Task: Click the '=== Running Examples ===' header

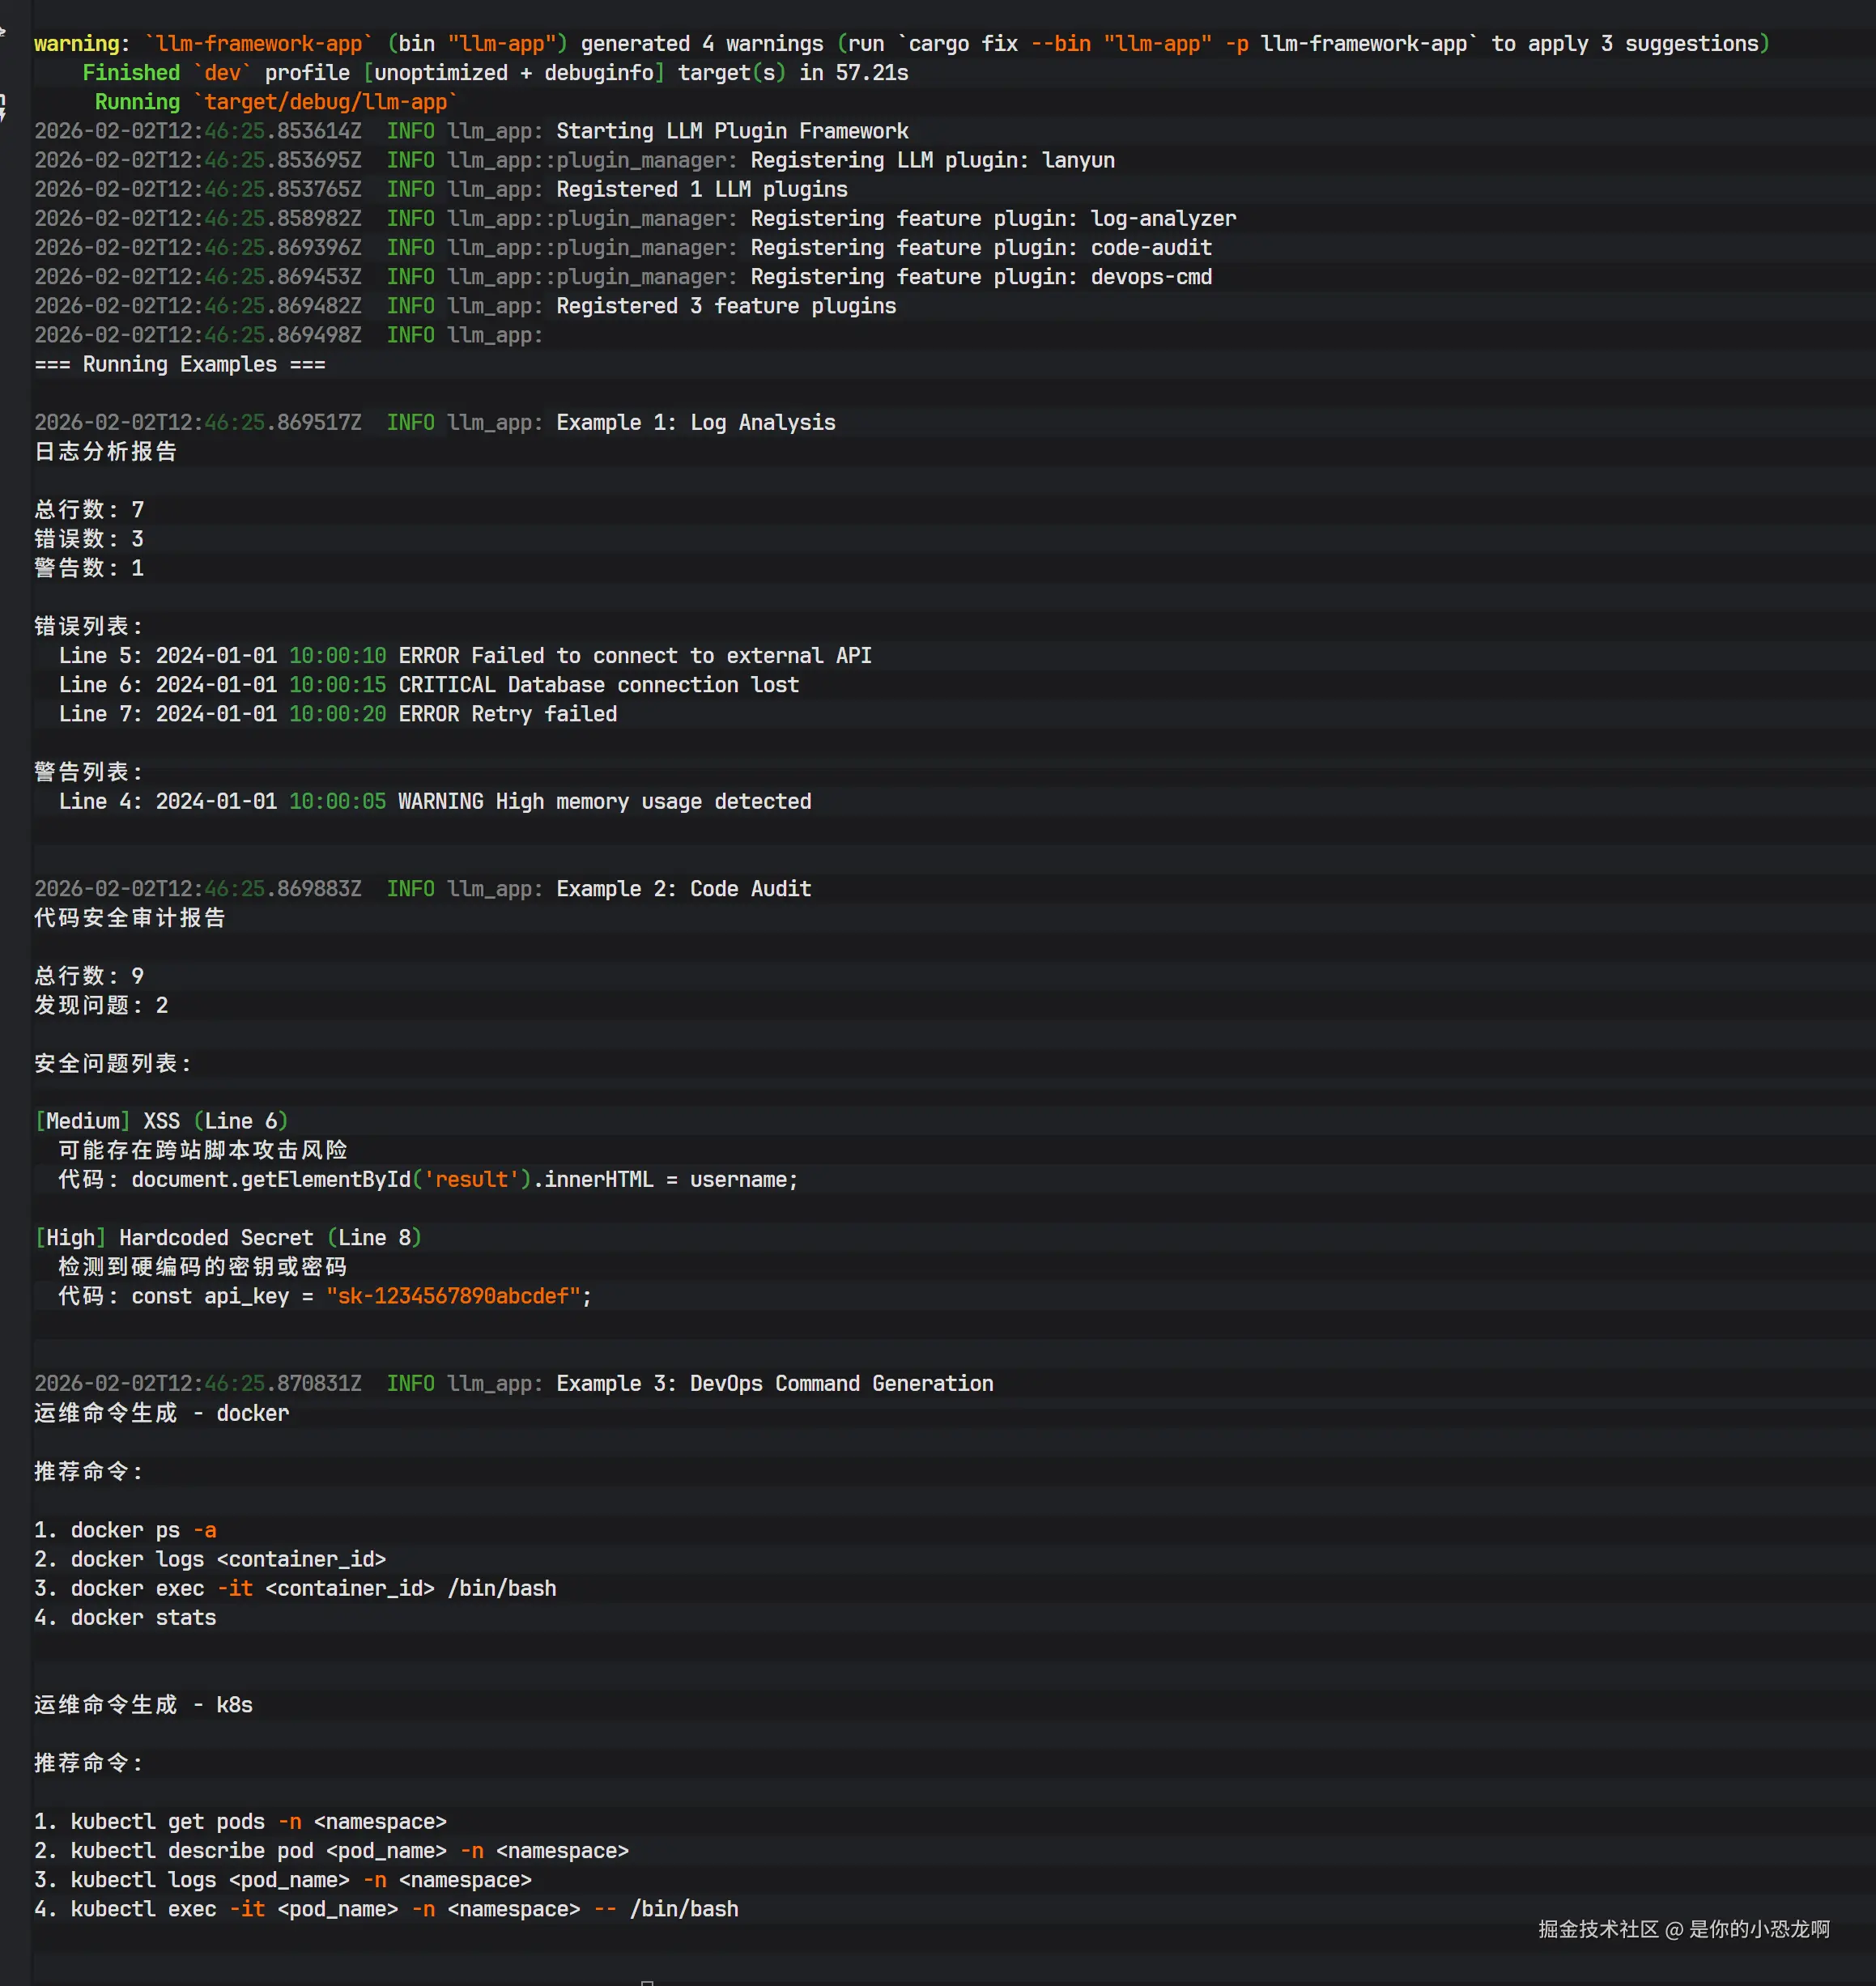Action: (180, 364)
